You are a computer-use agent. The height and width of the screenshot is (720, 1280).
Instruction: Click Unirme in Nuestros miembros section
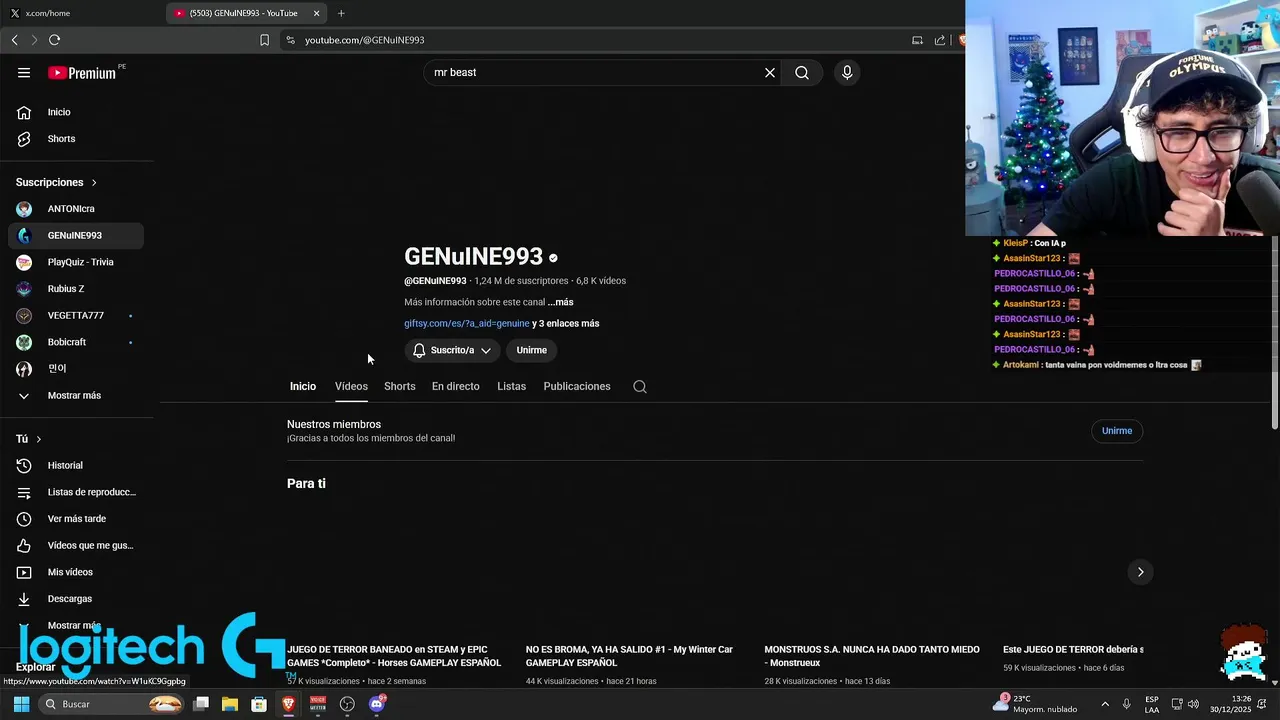click(1117, 431)
